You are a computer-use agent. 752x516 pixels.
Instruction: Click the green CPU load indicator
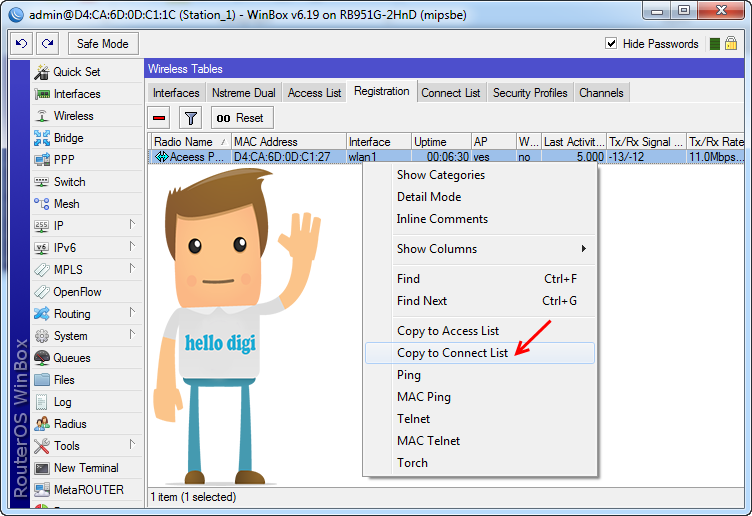point(715,44)
